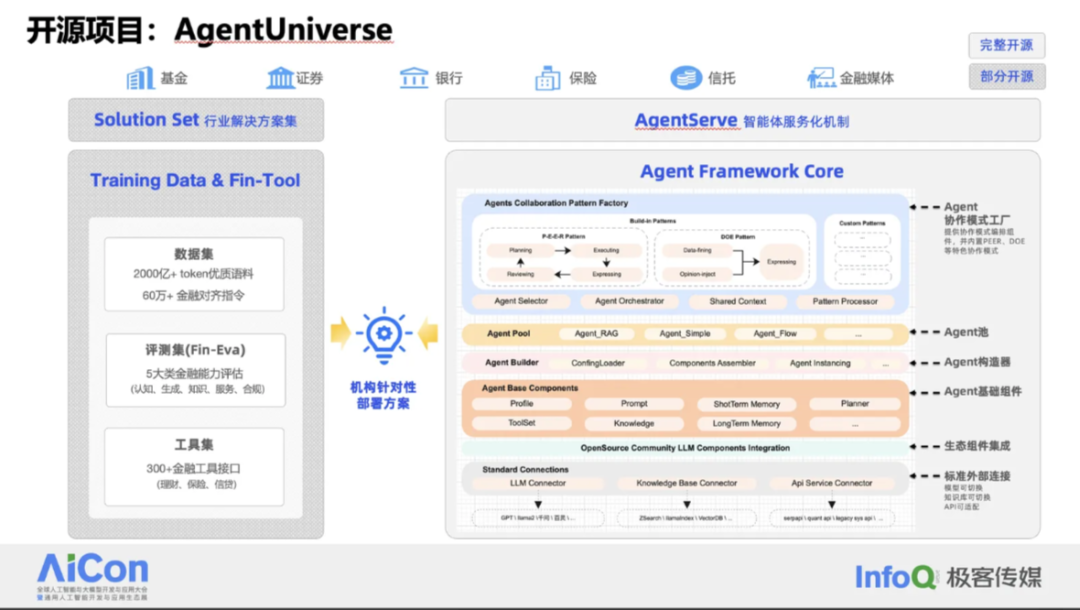Open the Solution Set 行业解决方案集 header
The image size is (1080, 610).
click(x=196, y=120)
